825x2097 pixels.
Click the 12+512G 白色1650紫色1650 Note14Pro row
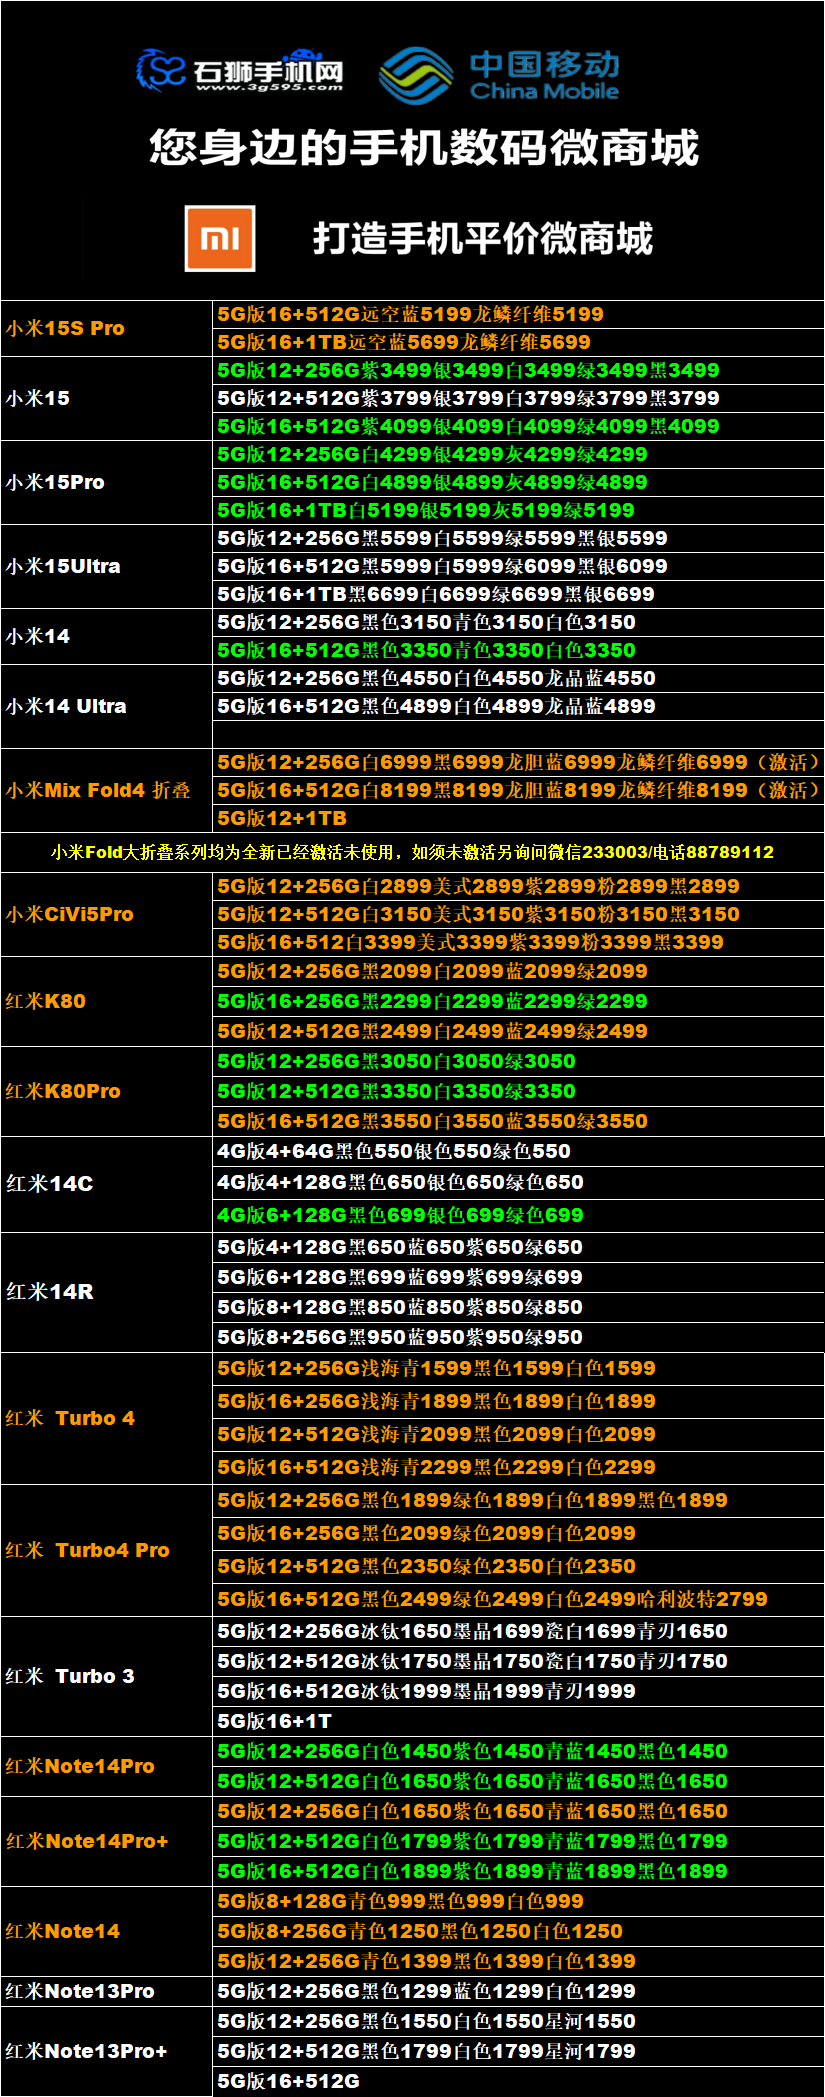click(x=519, y=1781)
